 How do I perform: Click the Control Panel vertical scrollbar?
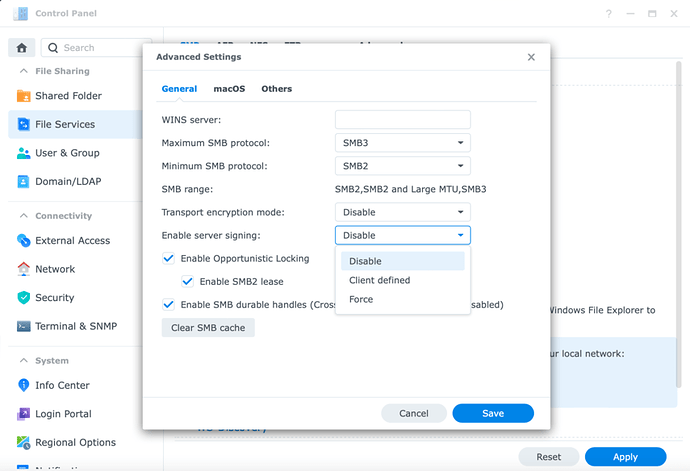click(x=679, y=224)
